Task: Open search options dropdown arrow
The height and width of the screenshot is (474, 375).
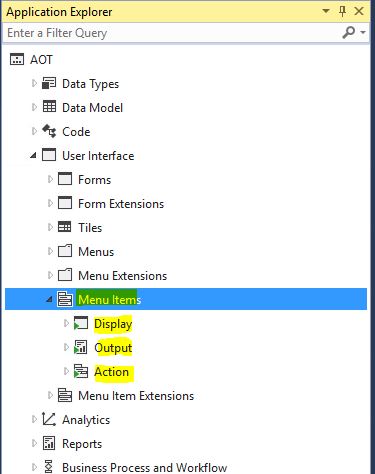Action: tap(363, 32)
